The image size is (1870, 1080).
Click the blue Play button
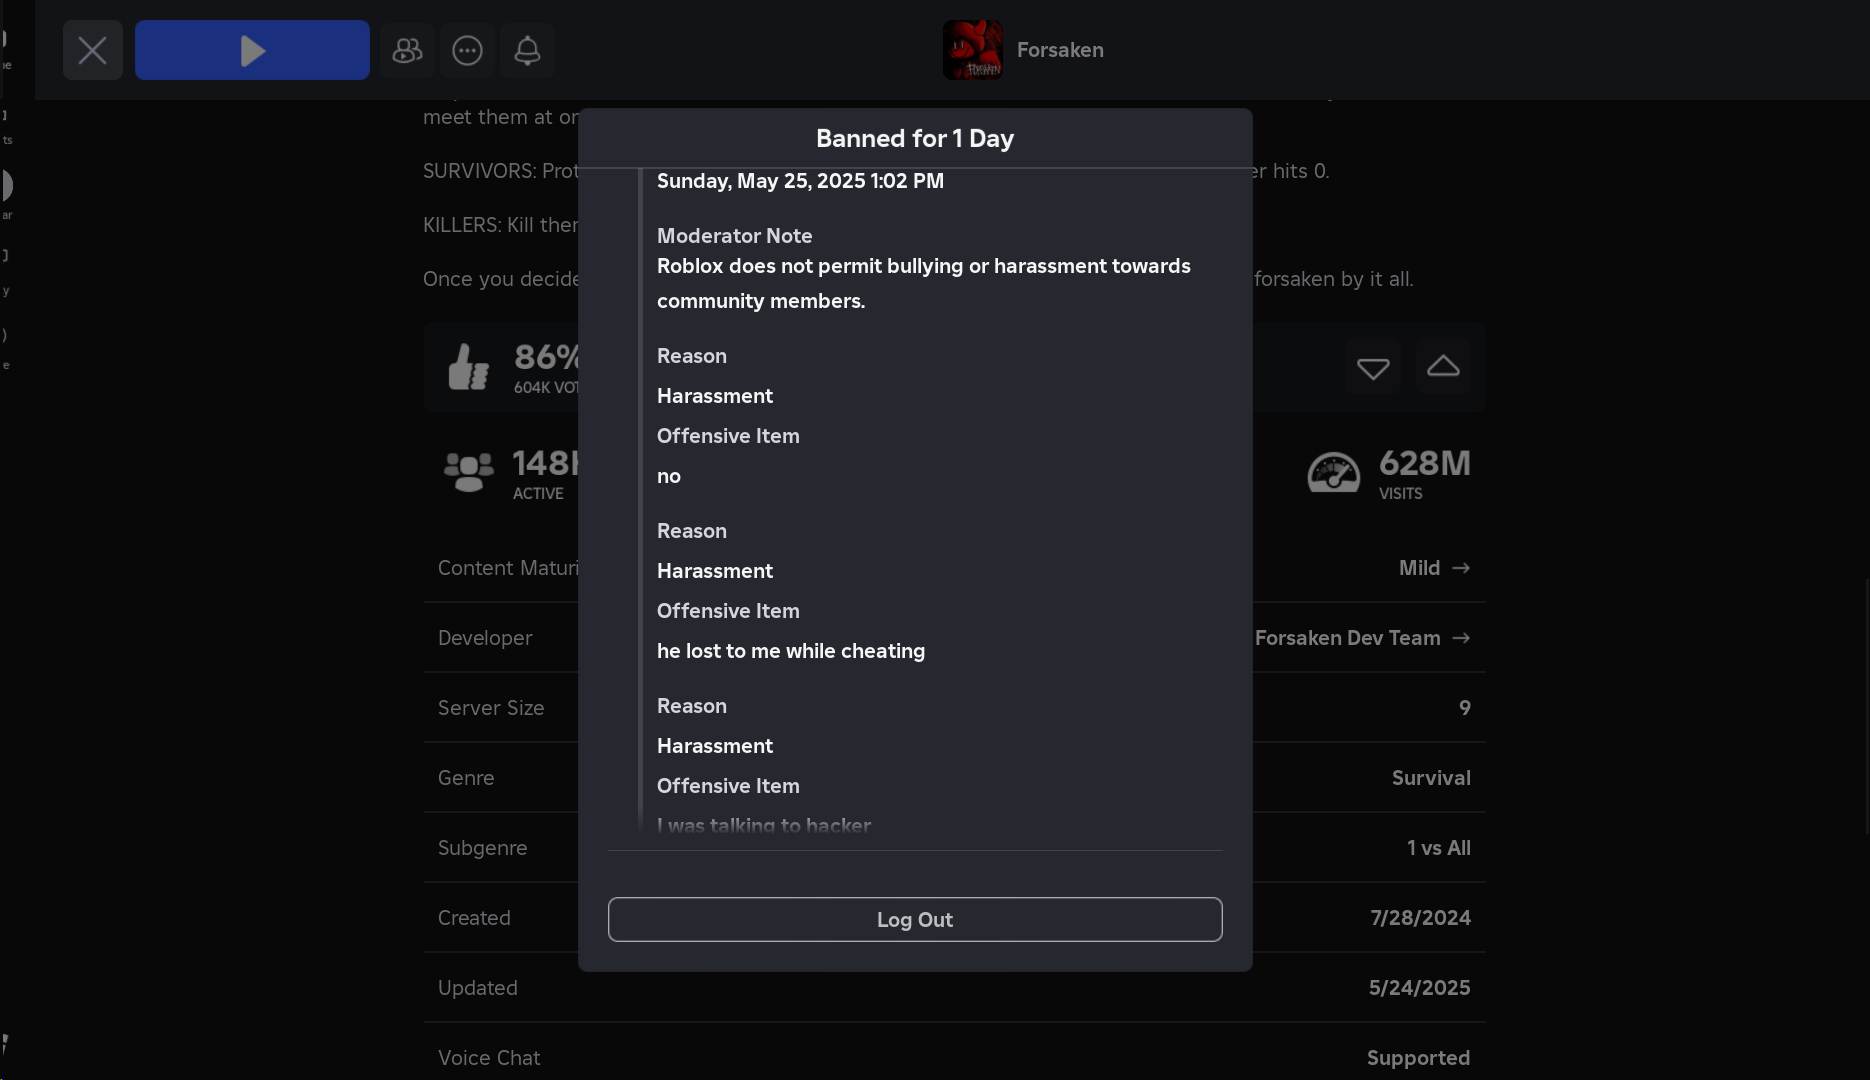[x=252, y=50]
